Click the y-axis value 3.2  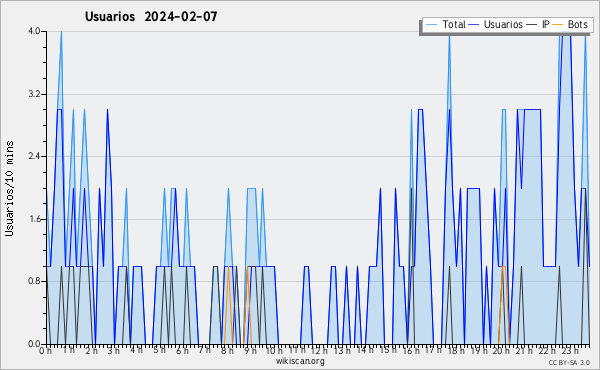pos(34,94)
